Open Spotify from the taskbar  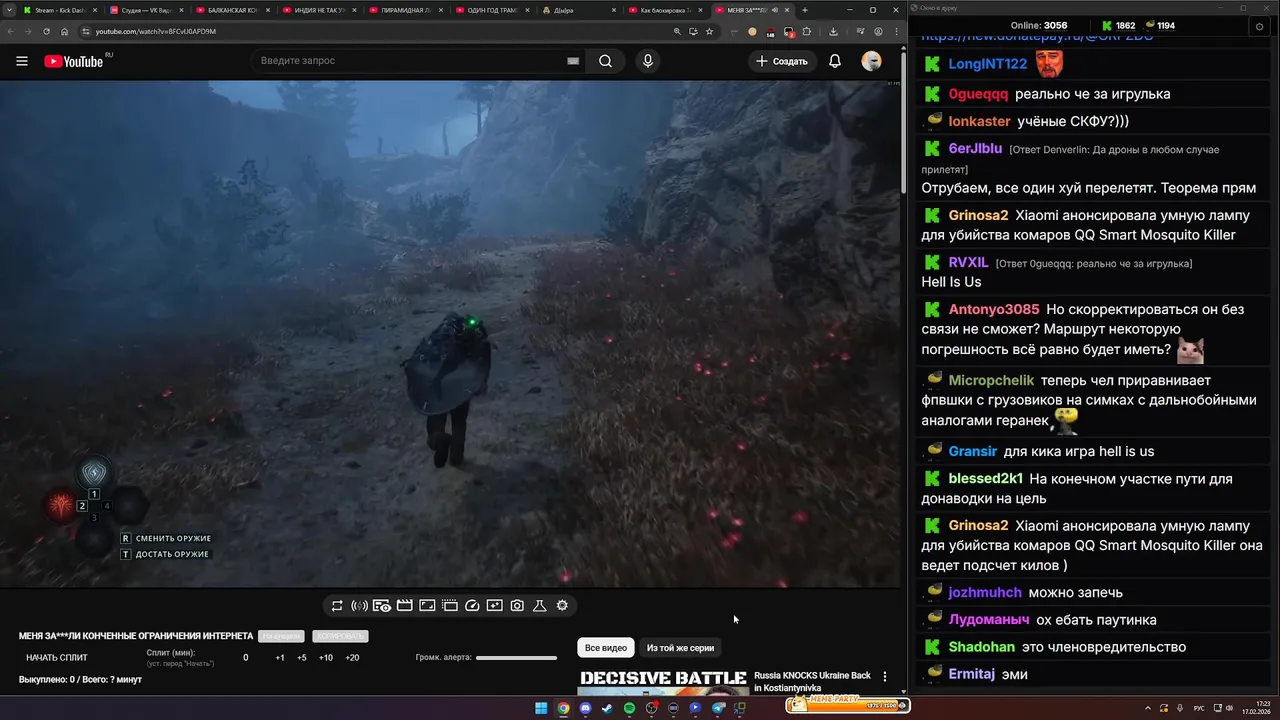click(x=629, y=708)
